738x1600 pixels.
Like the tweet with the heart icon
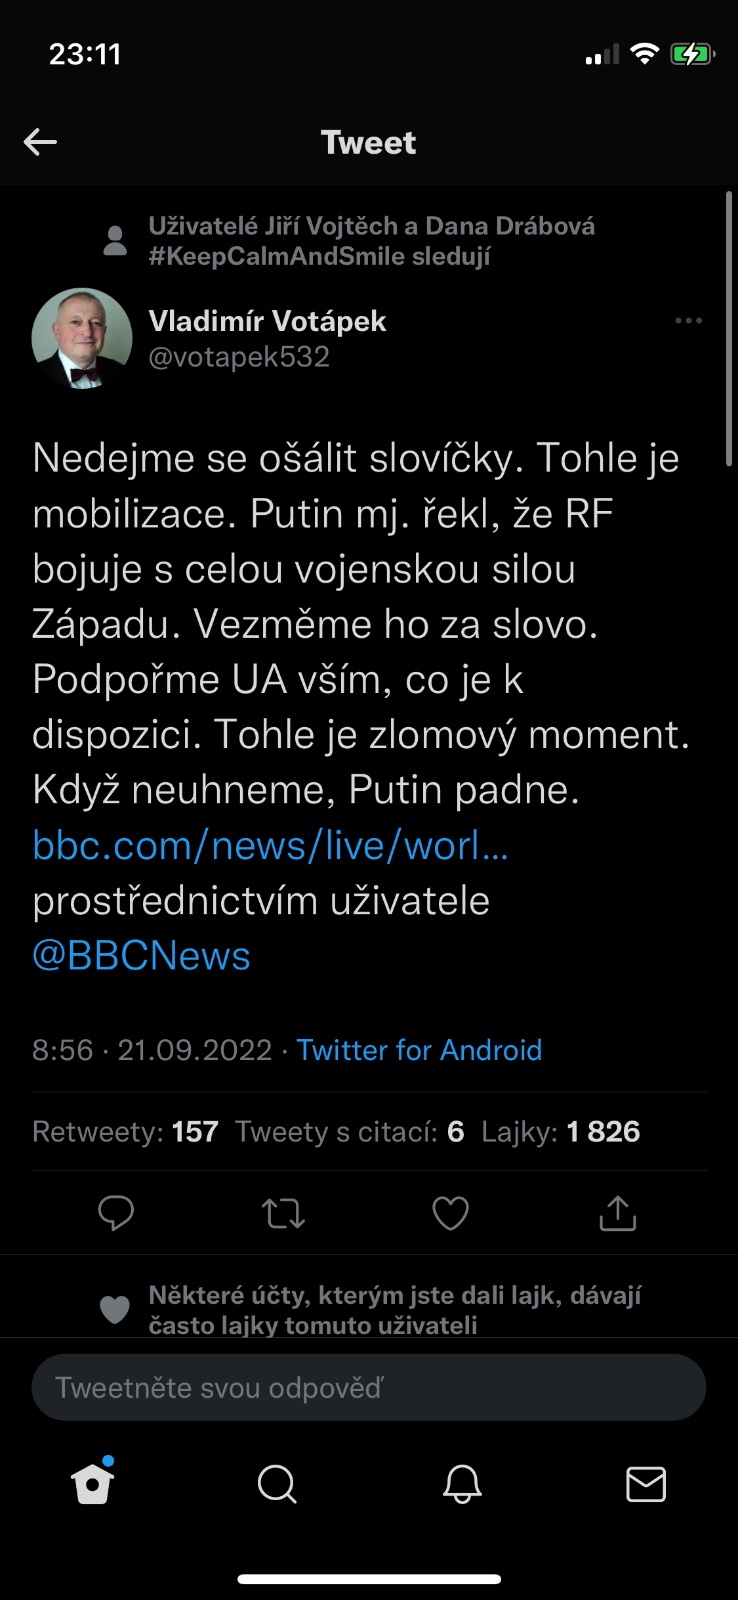[x=450, y=1213]
